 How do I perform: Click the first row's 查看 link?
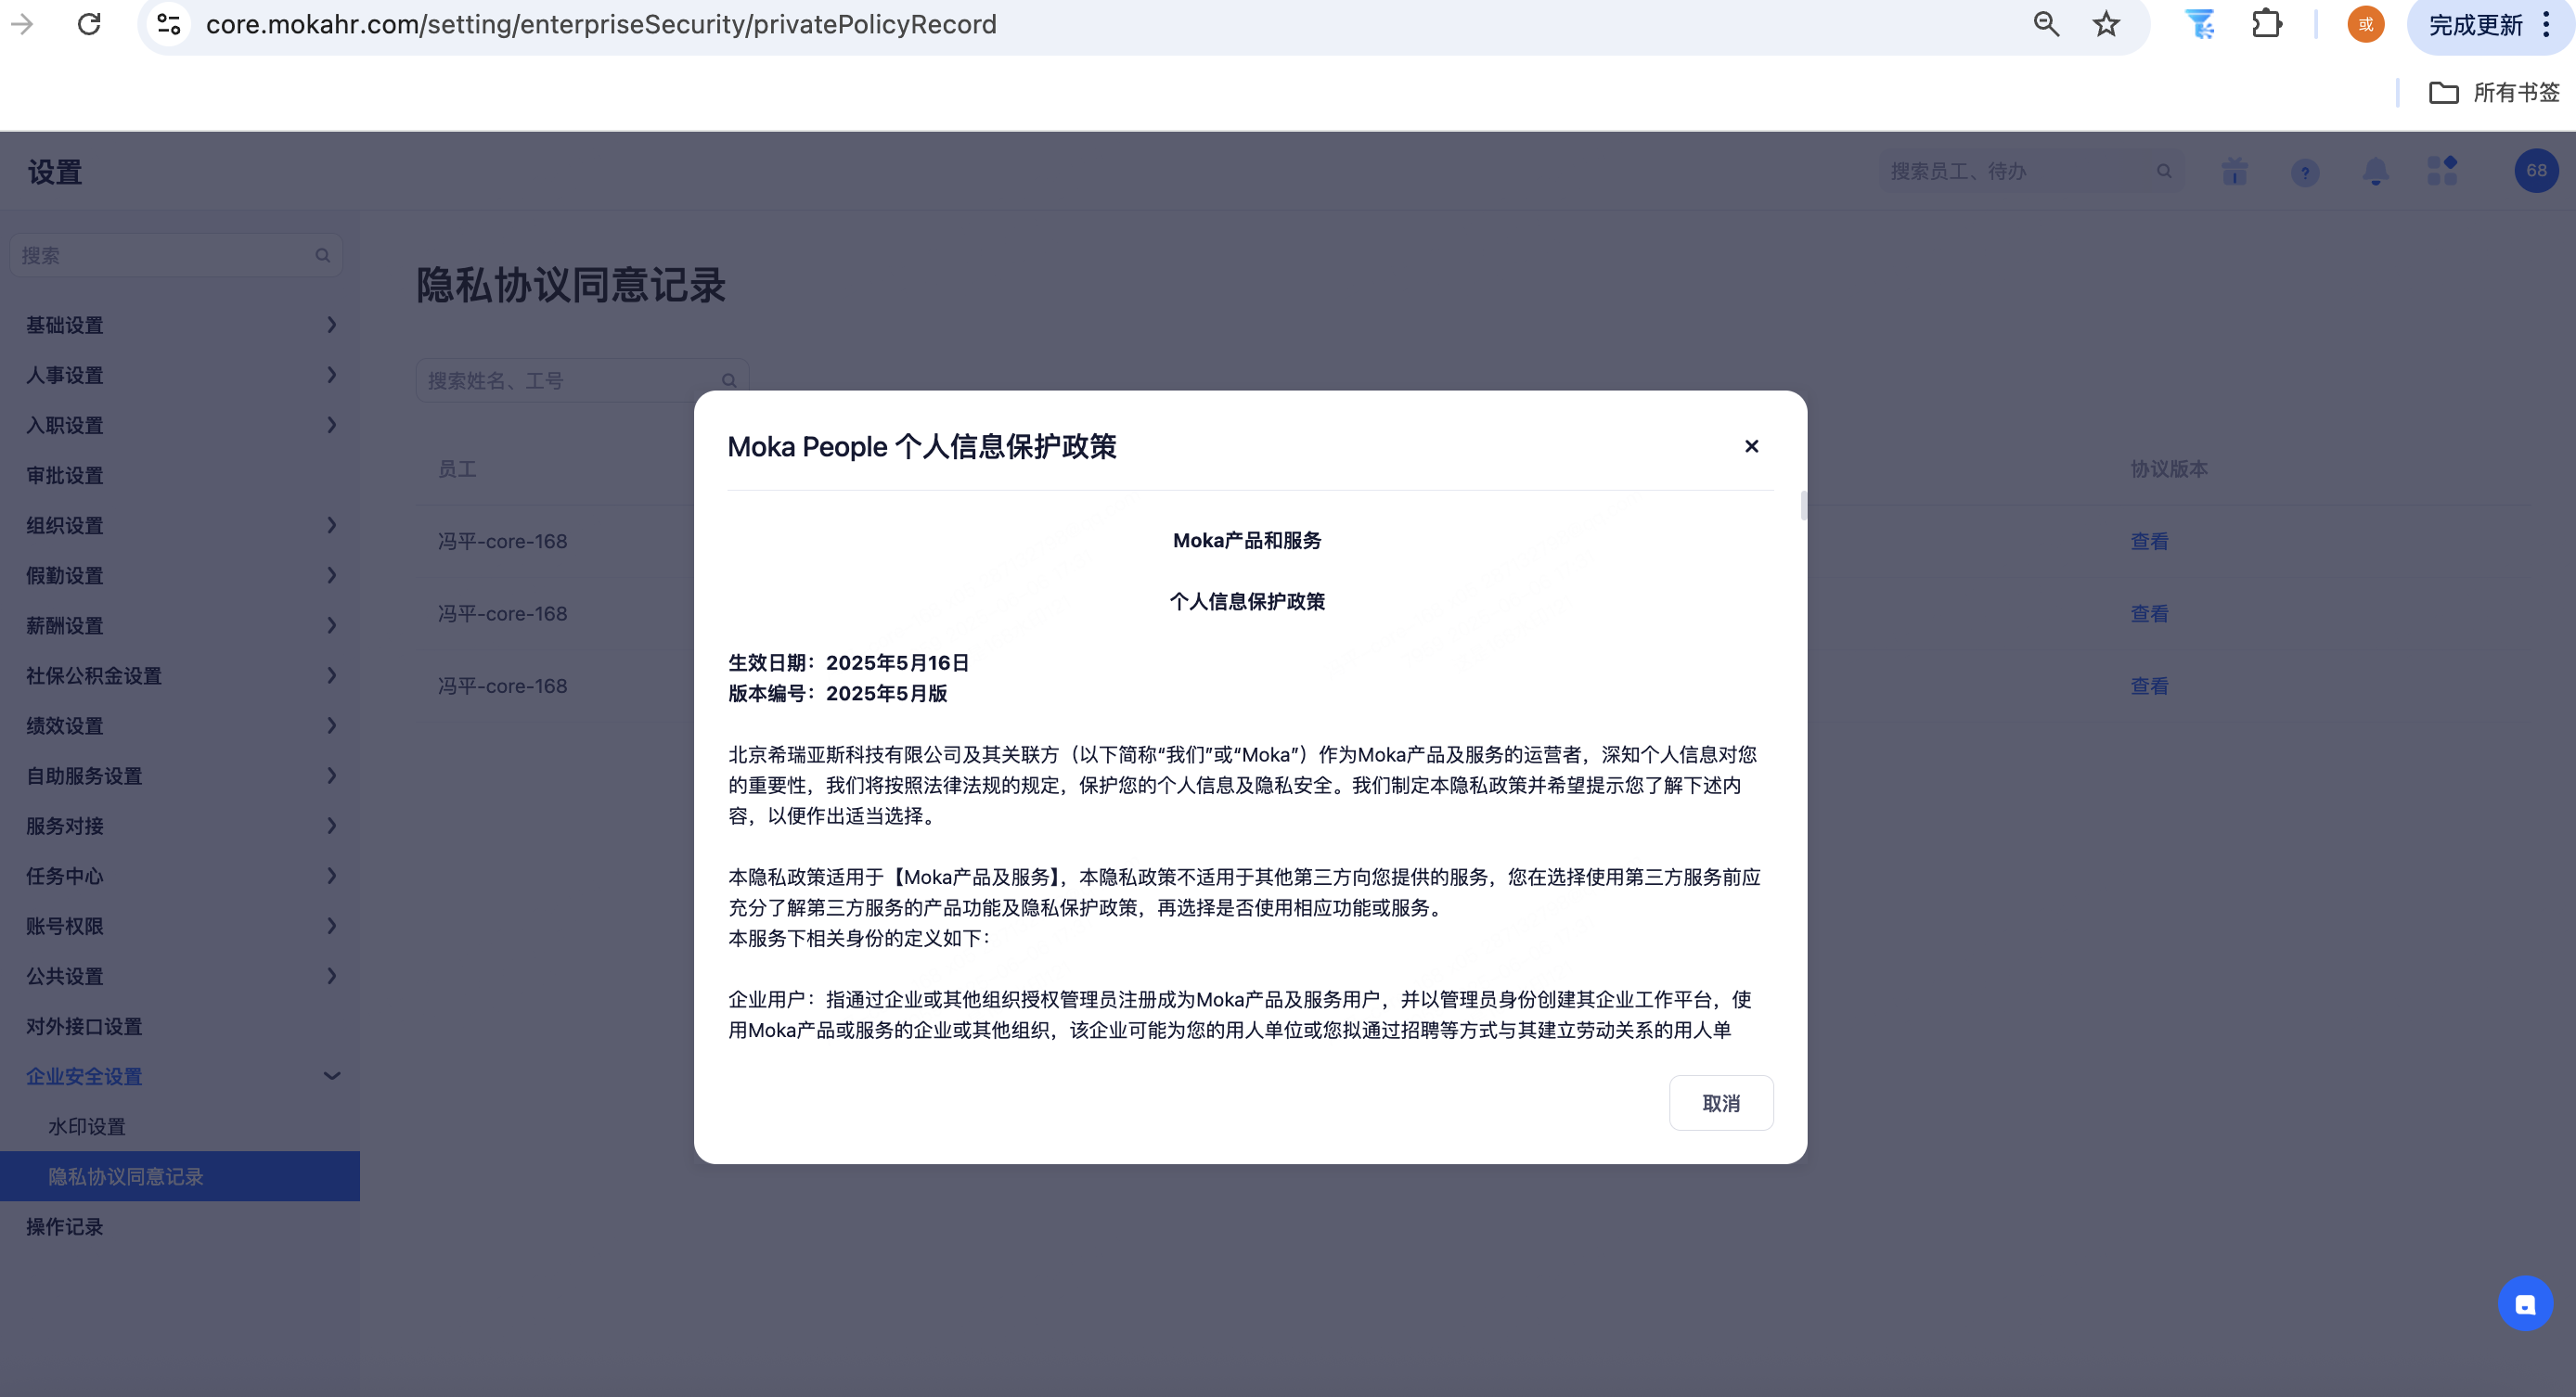coord(2149,541)
